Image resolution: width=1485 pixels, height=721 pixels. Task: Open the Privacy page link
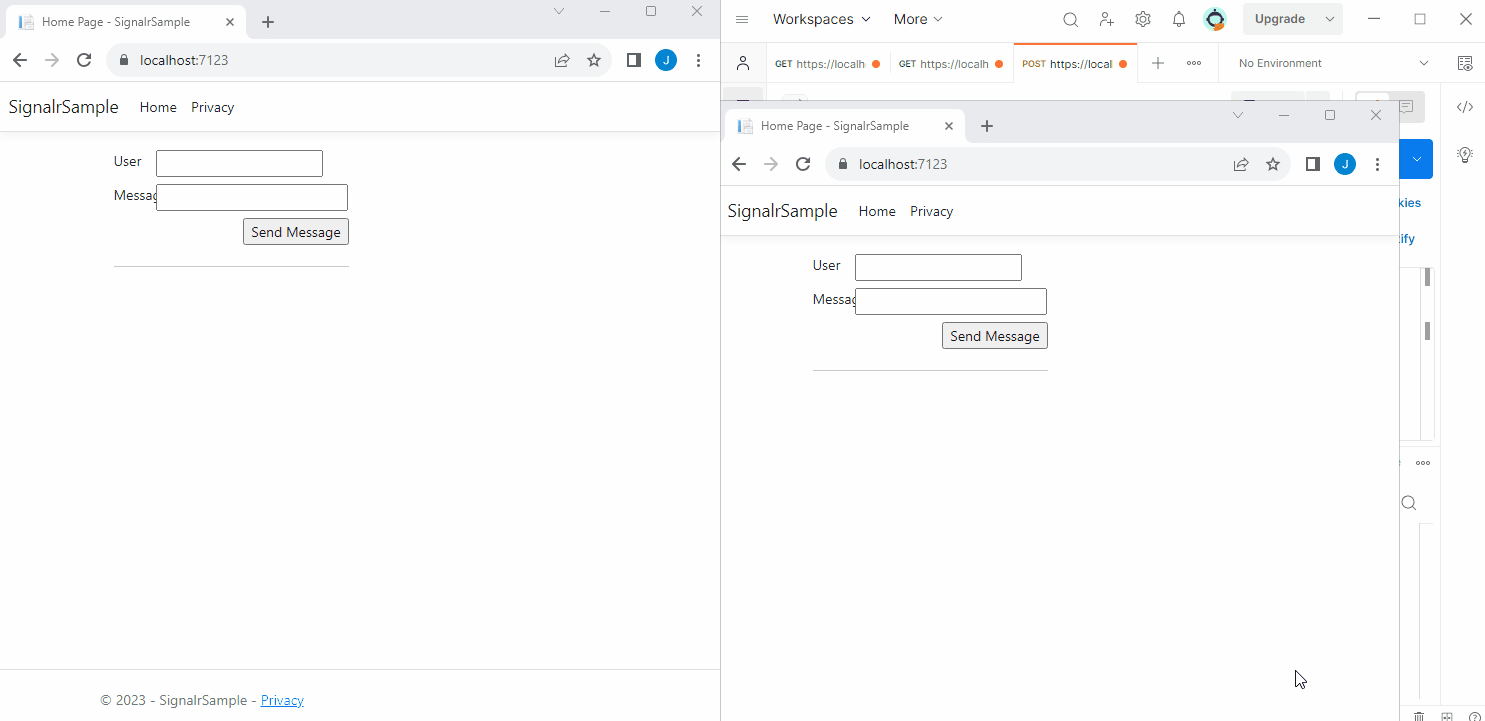tap(931, 211)
